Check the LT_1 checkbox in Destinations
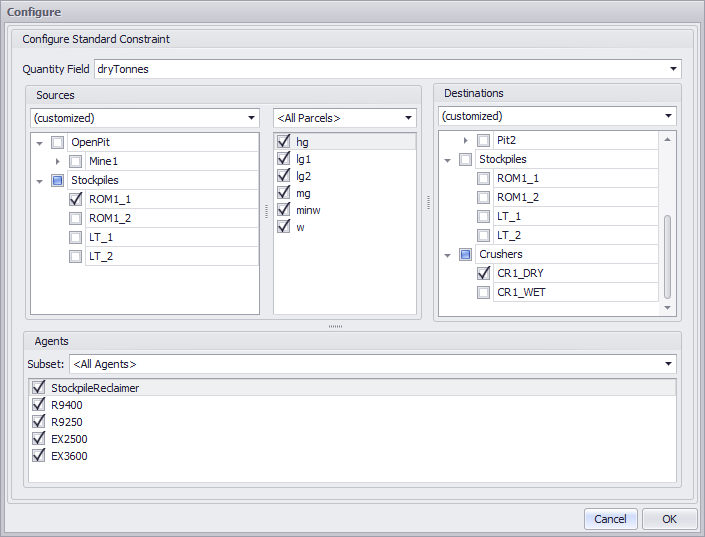705x537 pixels. (x=484, y=216)
